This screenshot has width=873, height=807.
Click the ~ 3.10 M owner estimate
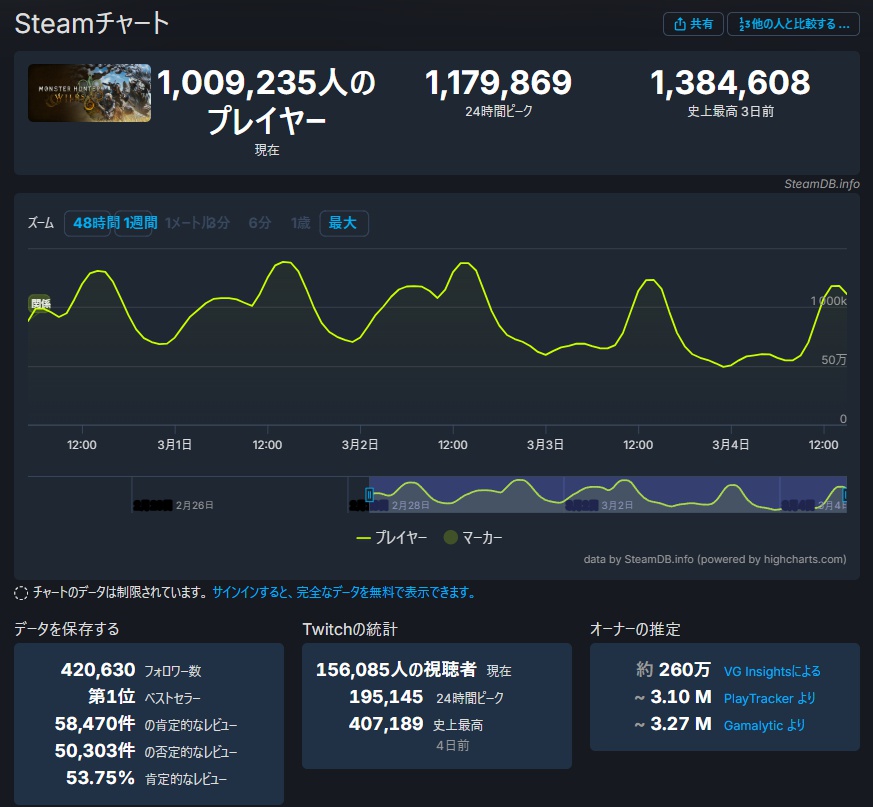click(x=673, y=697)
